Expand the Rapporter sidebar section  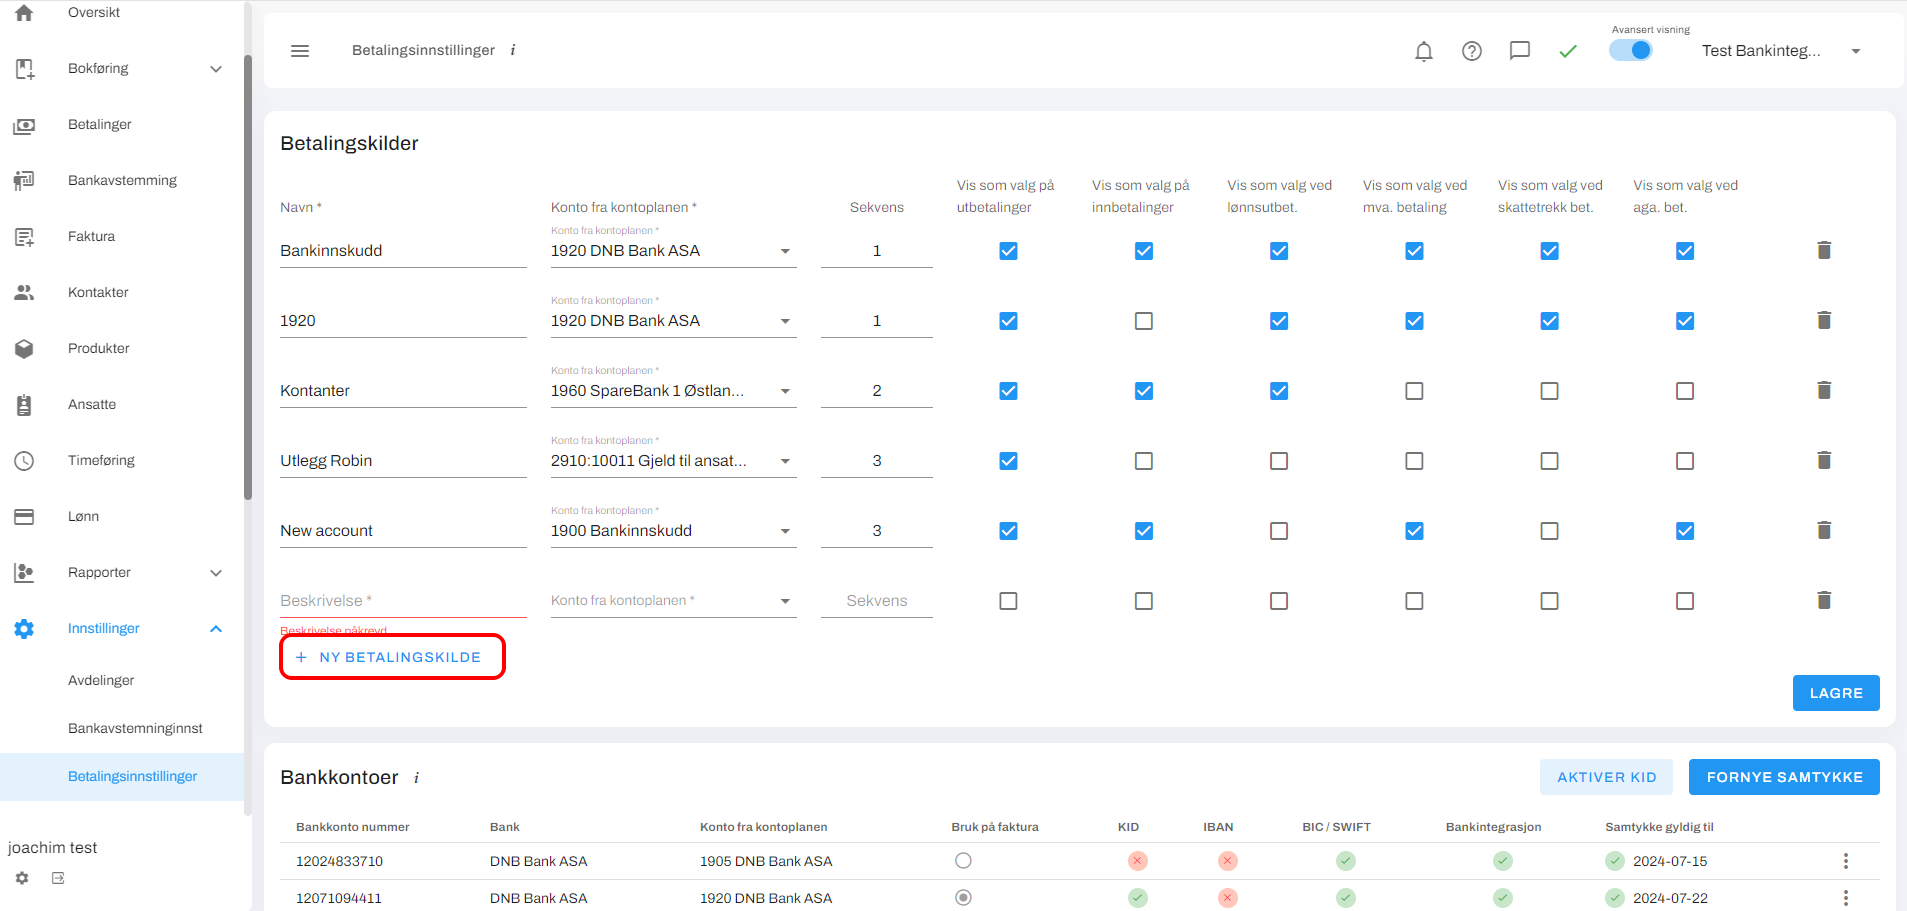coord(216,573)
